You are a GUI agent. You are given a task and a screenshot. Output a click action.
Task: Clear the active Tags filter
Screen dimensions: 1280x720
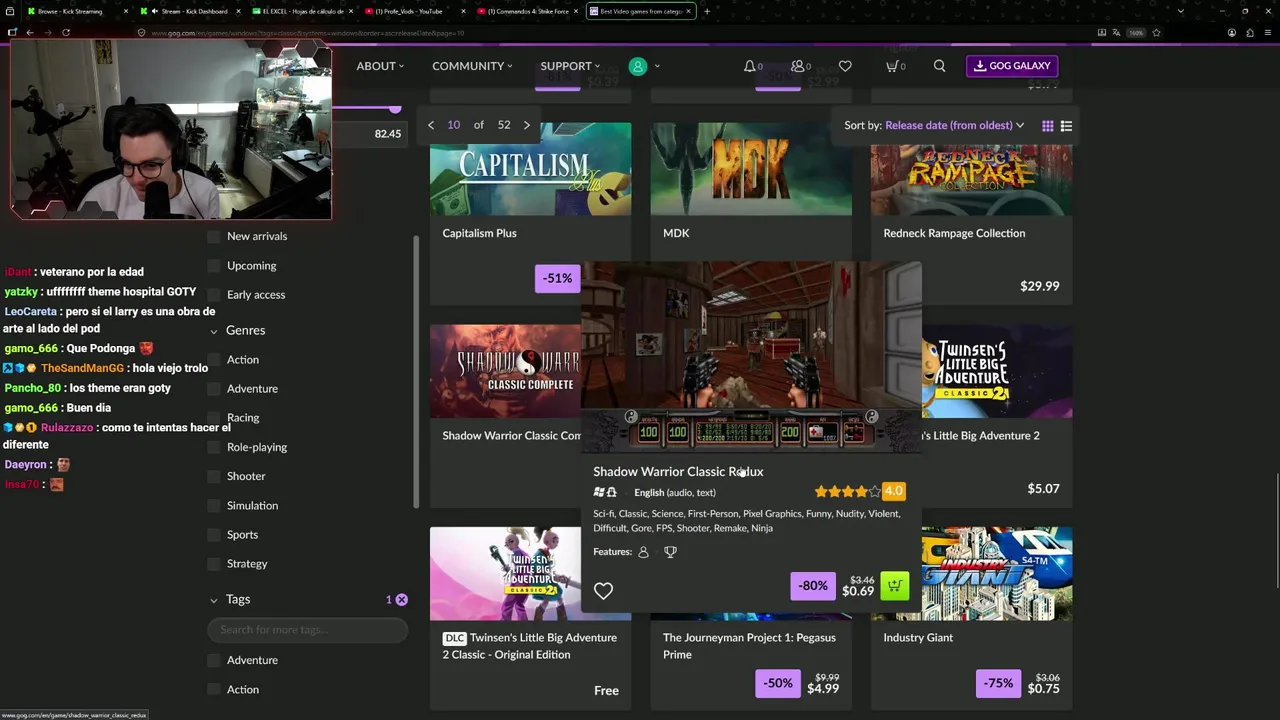pos(401,600)
